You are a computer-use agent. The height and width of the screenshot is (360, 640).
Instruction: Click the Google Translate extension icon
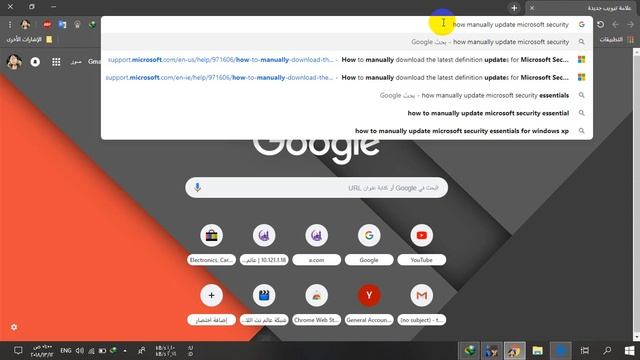(x=62, y=24)
